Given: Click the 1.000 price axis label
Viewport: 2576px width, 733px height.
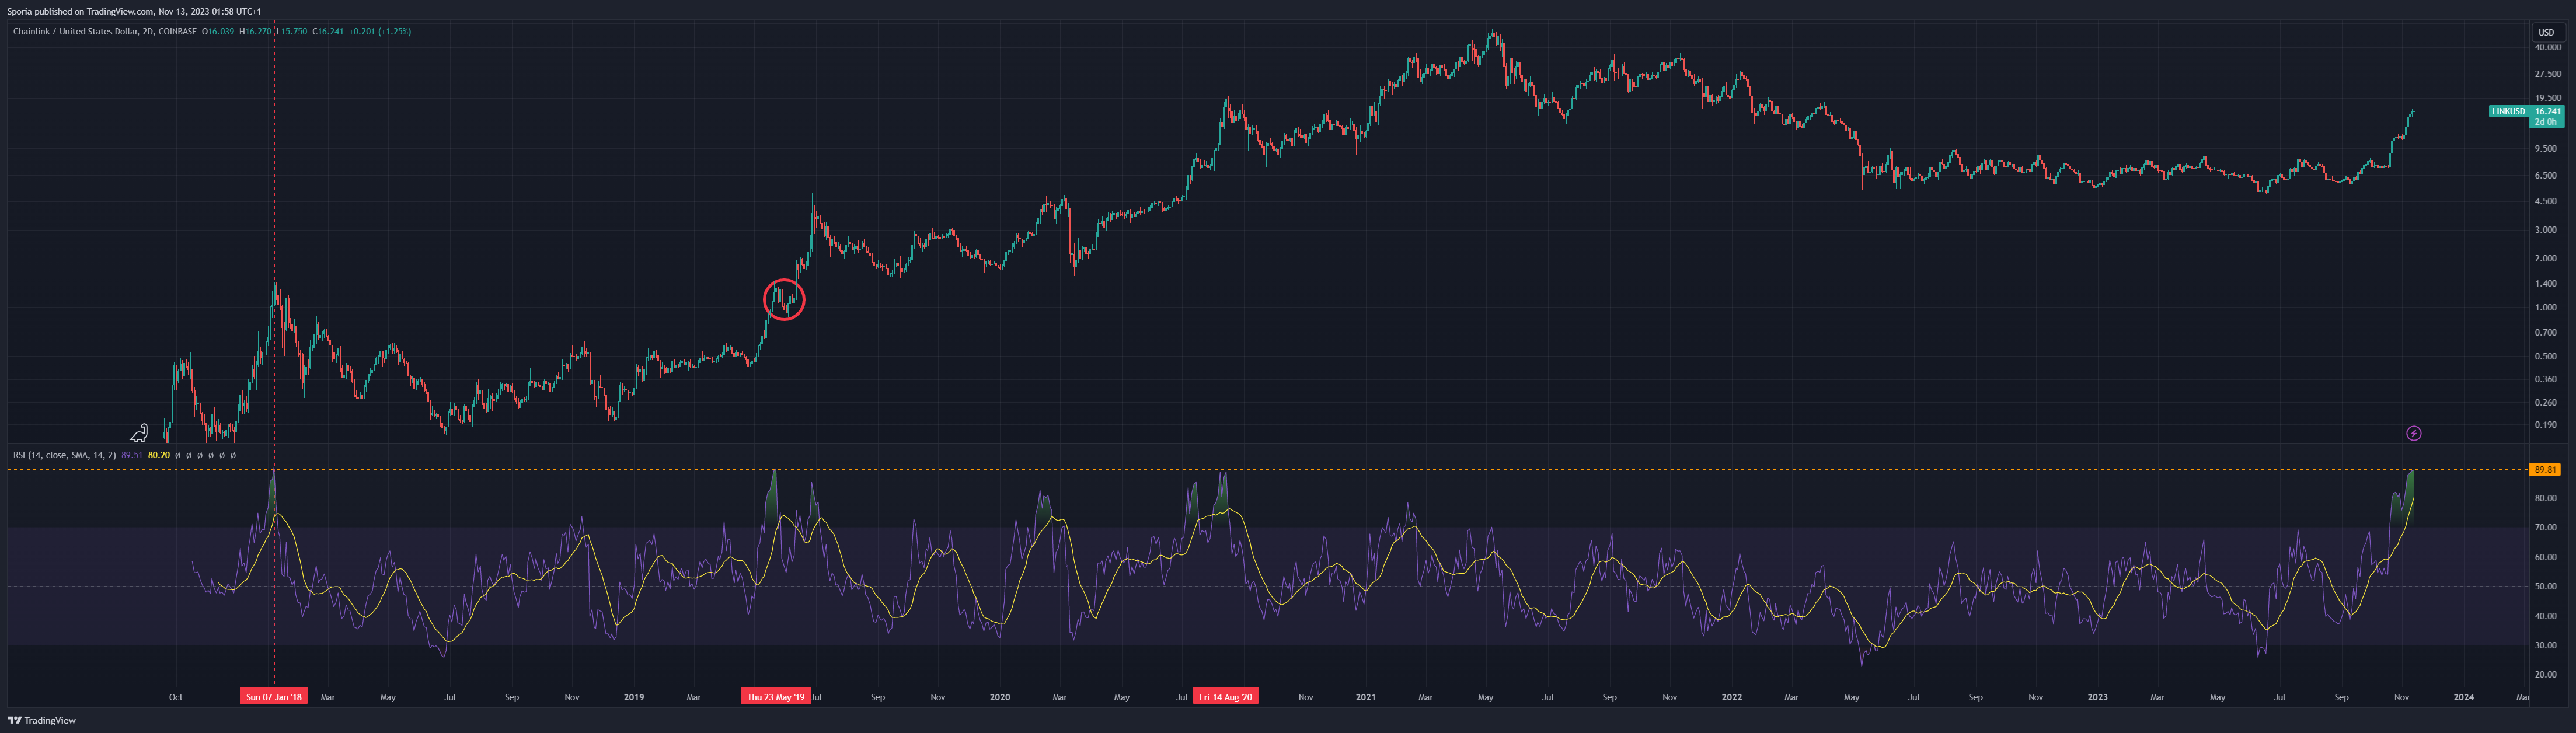Looking at the screenshot, I should [2546, 307].
